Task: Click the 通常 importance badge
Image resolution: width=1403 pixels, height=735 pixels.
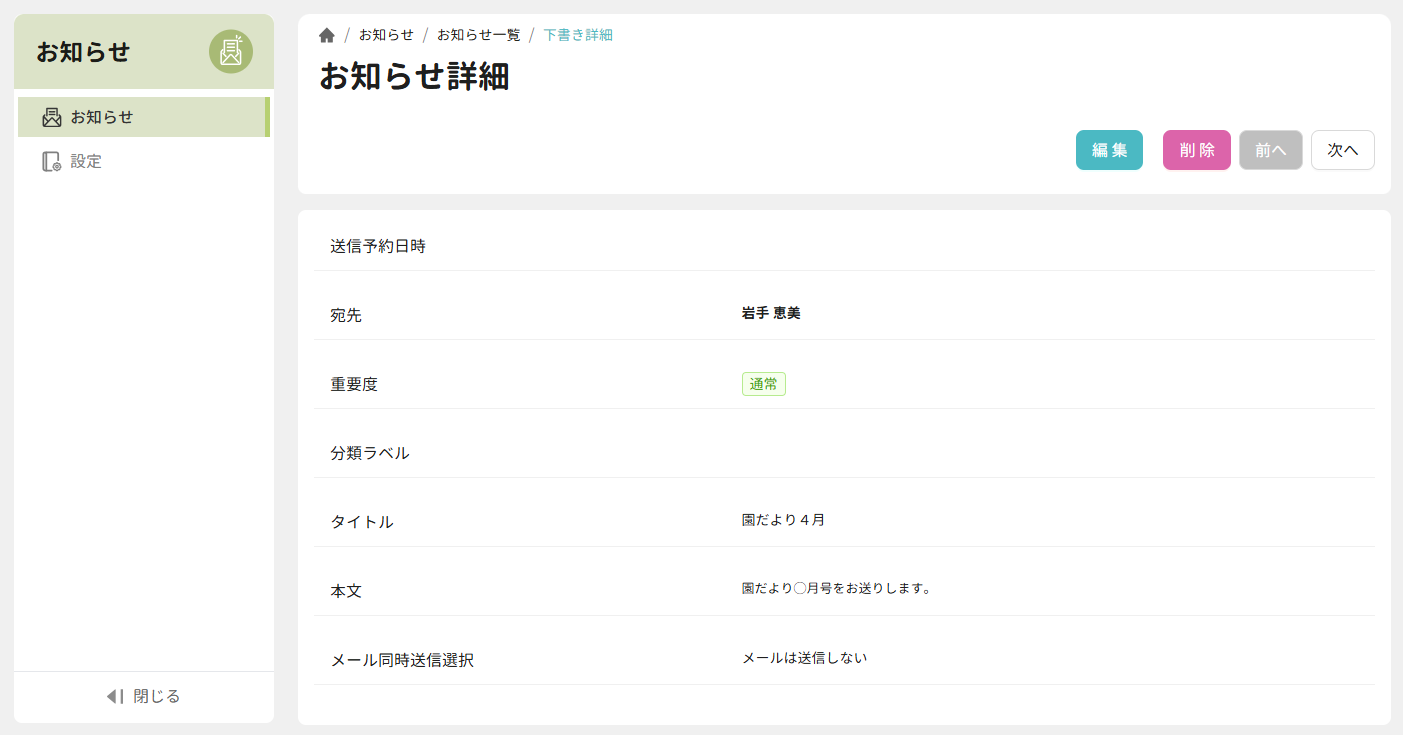Action: (763, 384)
